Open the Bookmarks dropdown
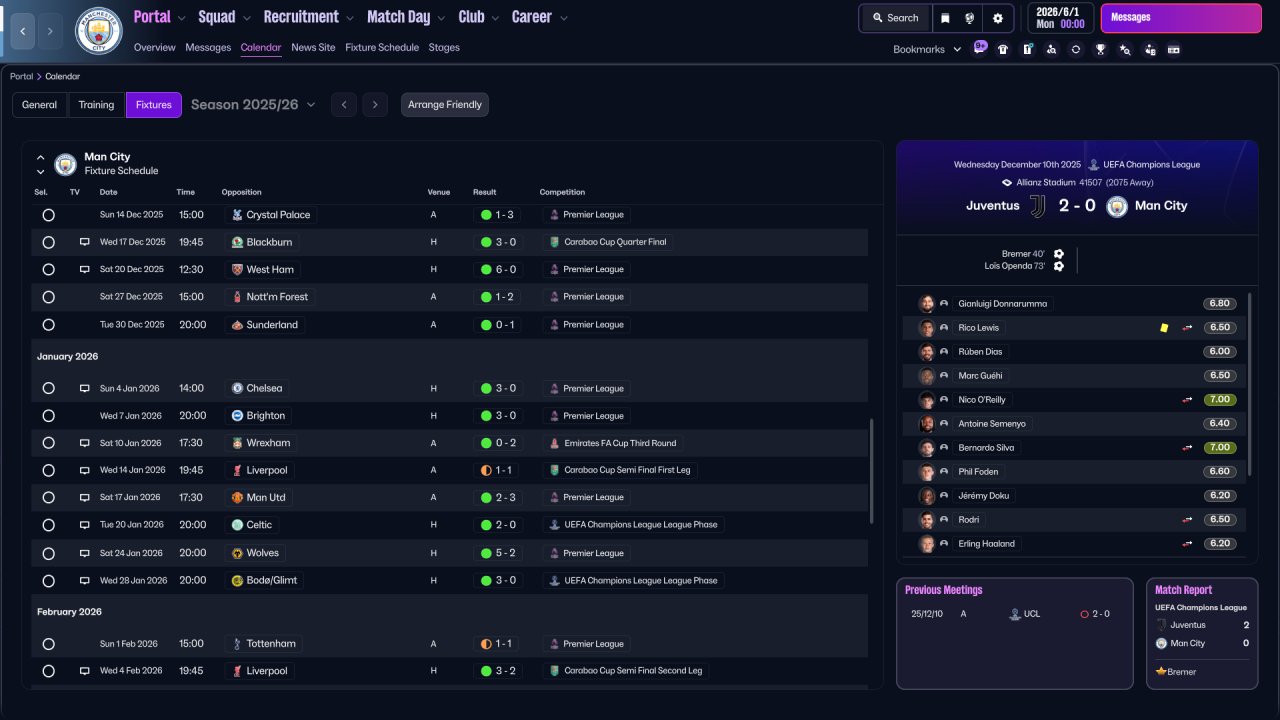 pos(927,49)
